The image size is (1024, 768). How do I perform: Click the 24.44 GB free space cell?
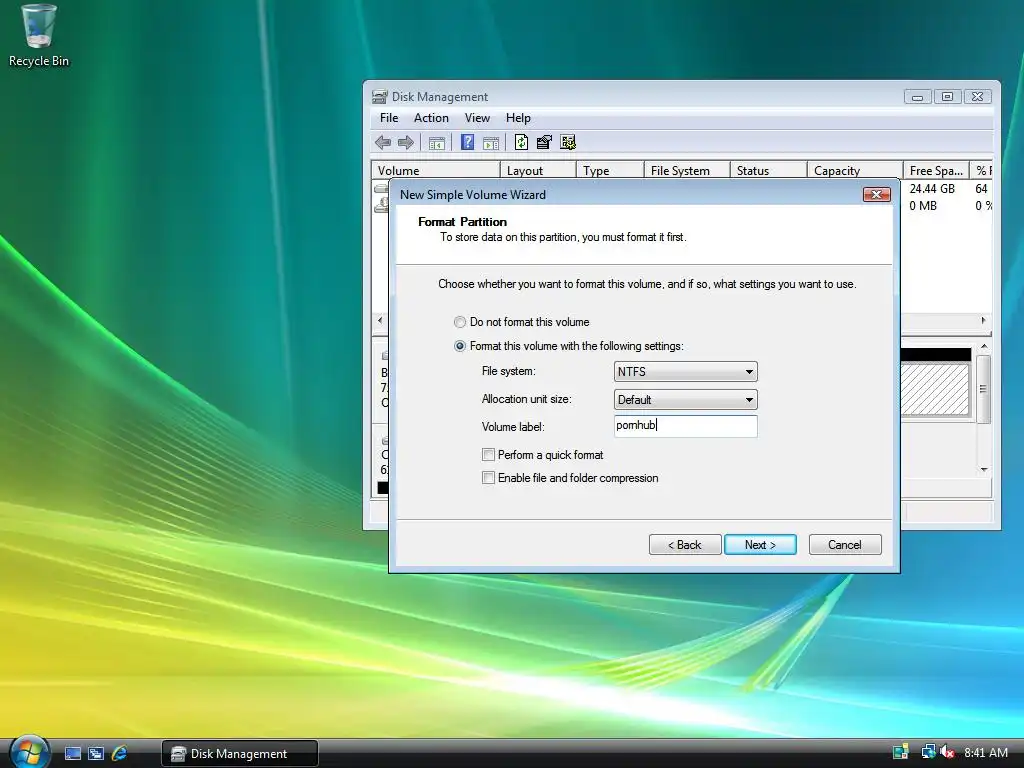coord(932,189)
